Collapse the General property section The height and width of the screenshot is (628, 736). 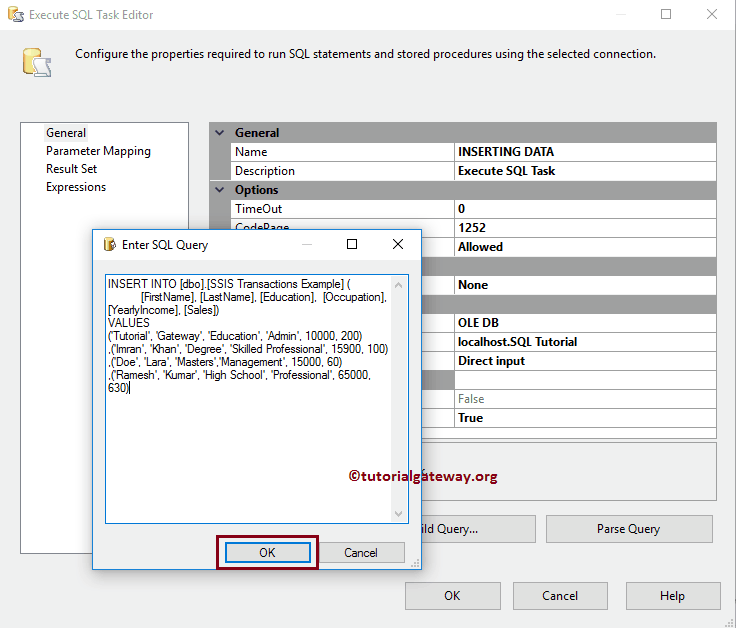point(220,132)
